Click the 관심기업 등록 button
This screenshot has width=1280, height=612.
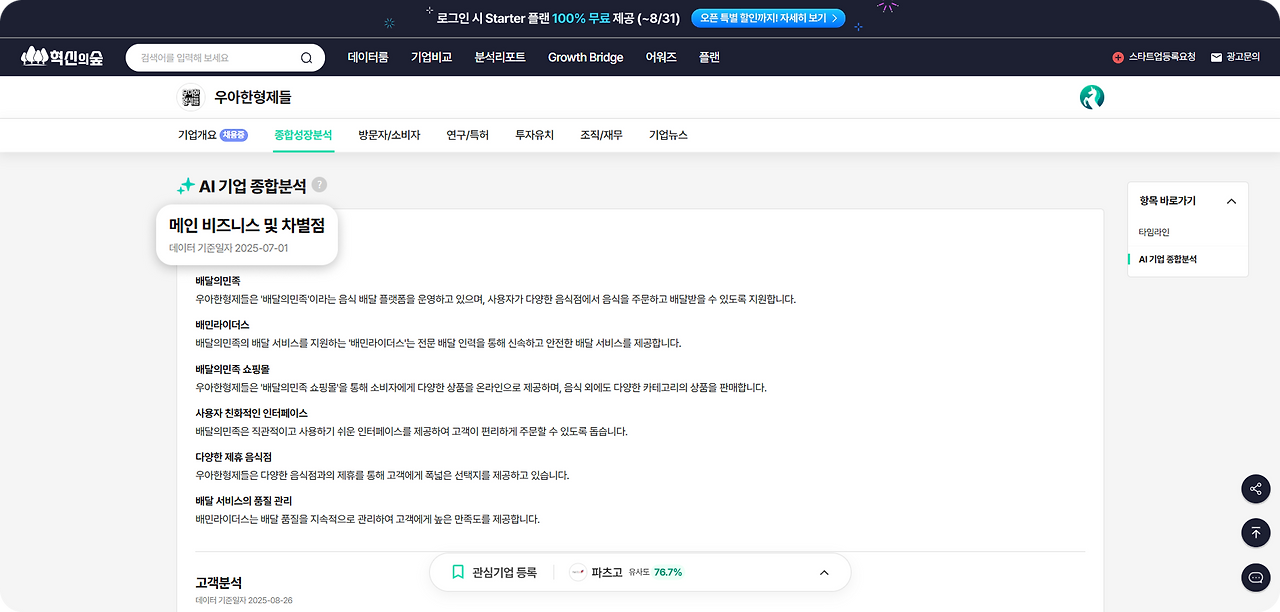click(494, 572)
